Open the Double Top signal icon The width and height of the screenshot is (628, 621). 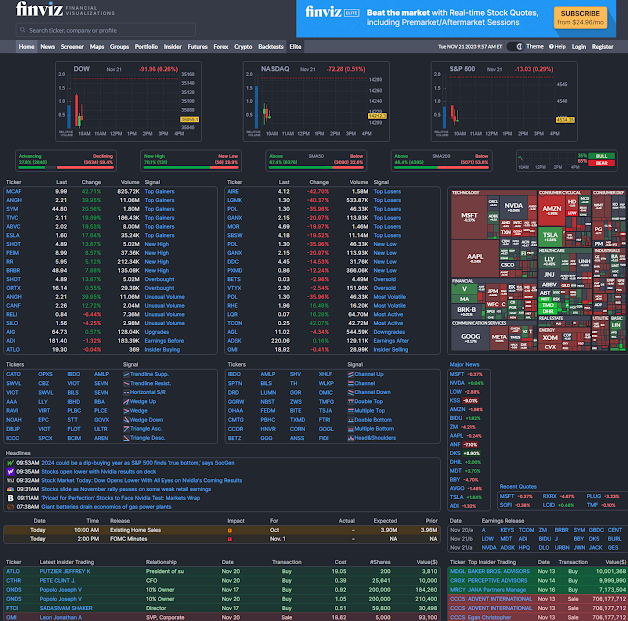(x=351, y=402)
